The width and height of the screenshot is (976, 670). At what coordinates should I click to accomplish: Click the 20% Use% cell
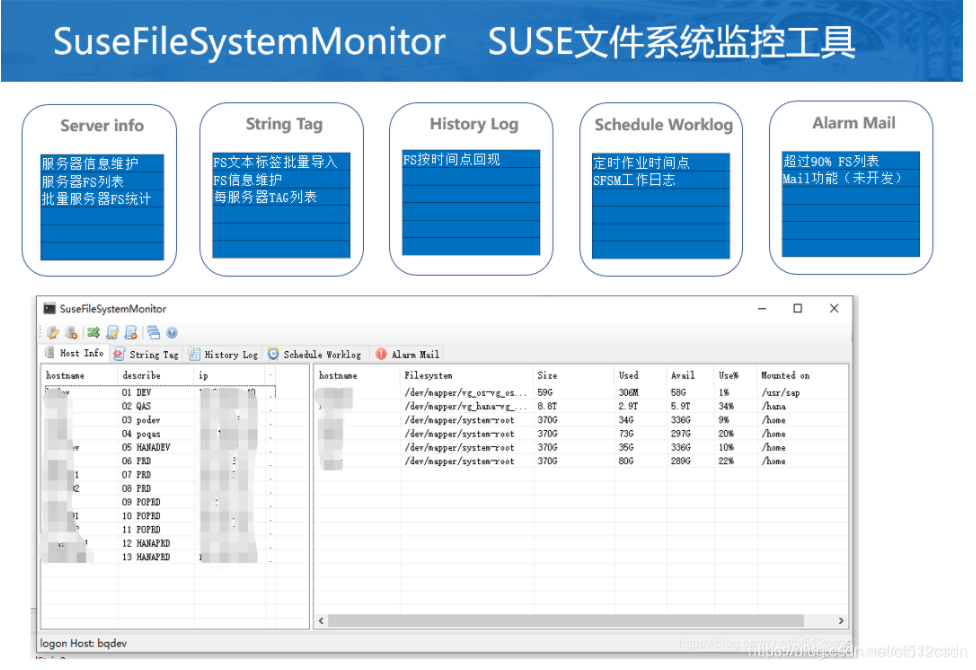click(726, 434)
